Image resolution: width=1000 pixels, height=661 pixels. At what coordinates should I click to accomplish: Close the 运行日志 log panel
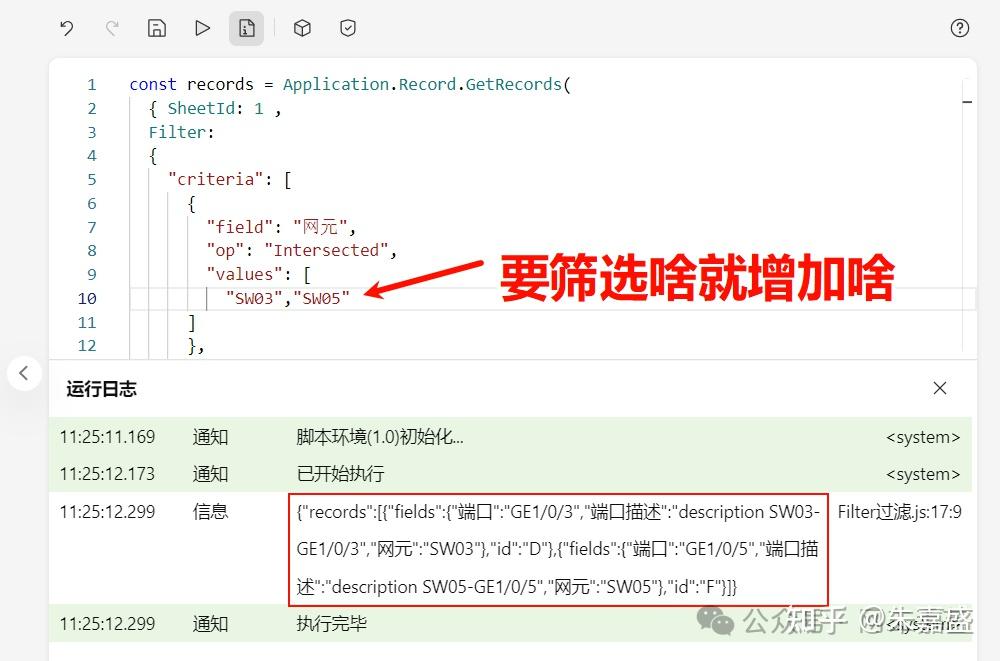click(939, 388)
